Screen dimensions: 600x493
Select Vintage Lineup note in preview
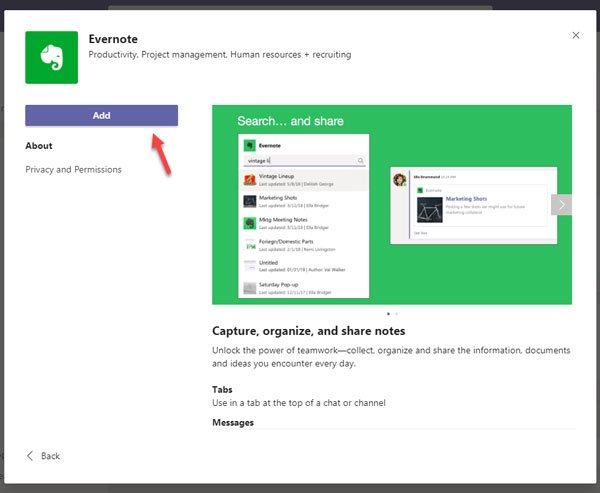(x=304, y=180)
